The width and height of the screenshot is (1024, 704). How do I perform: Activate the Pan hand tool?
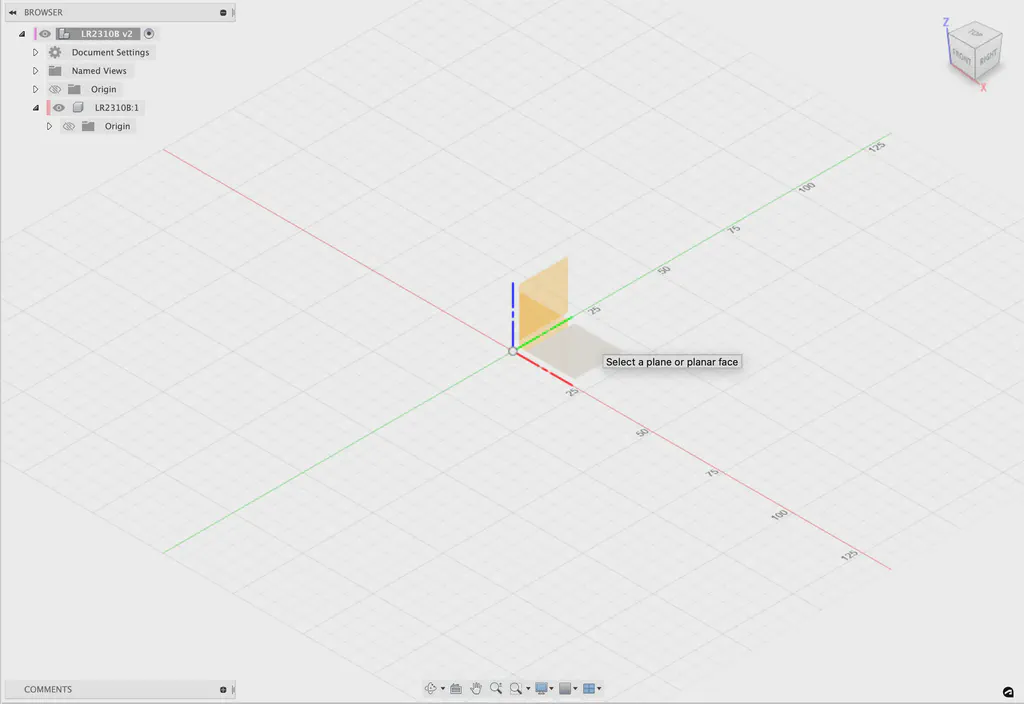click(x=476, y=688)
